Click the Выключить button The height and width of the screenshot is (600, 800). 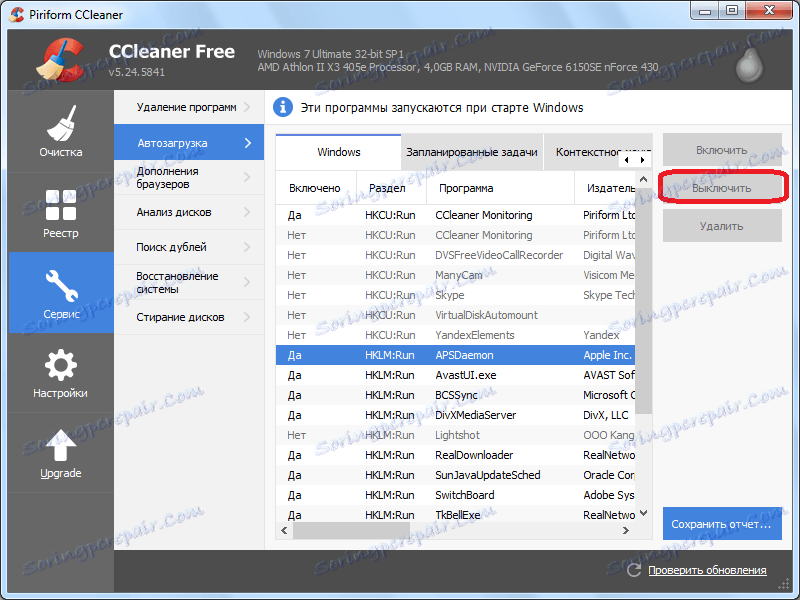[722, 188]
